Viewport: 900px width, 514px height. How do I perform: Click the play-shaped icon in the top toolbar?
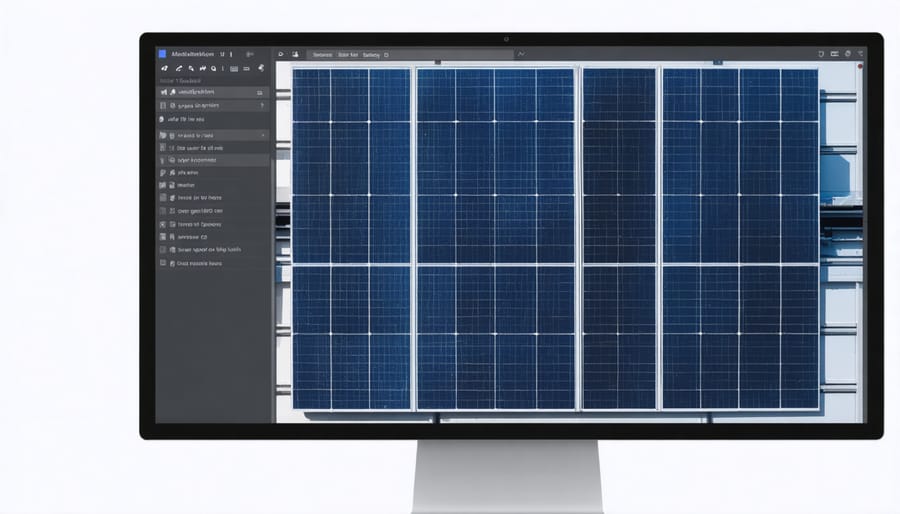point(281,54)
